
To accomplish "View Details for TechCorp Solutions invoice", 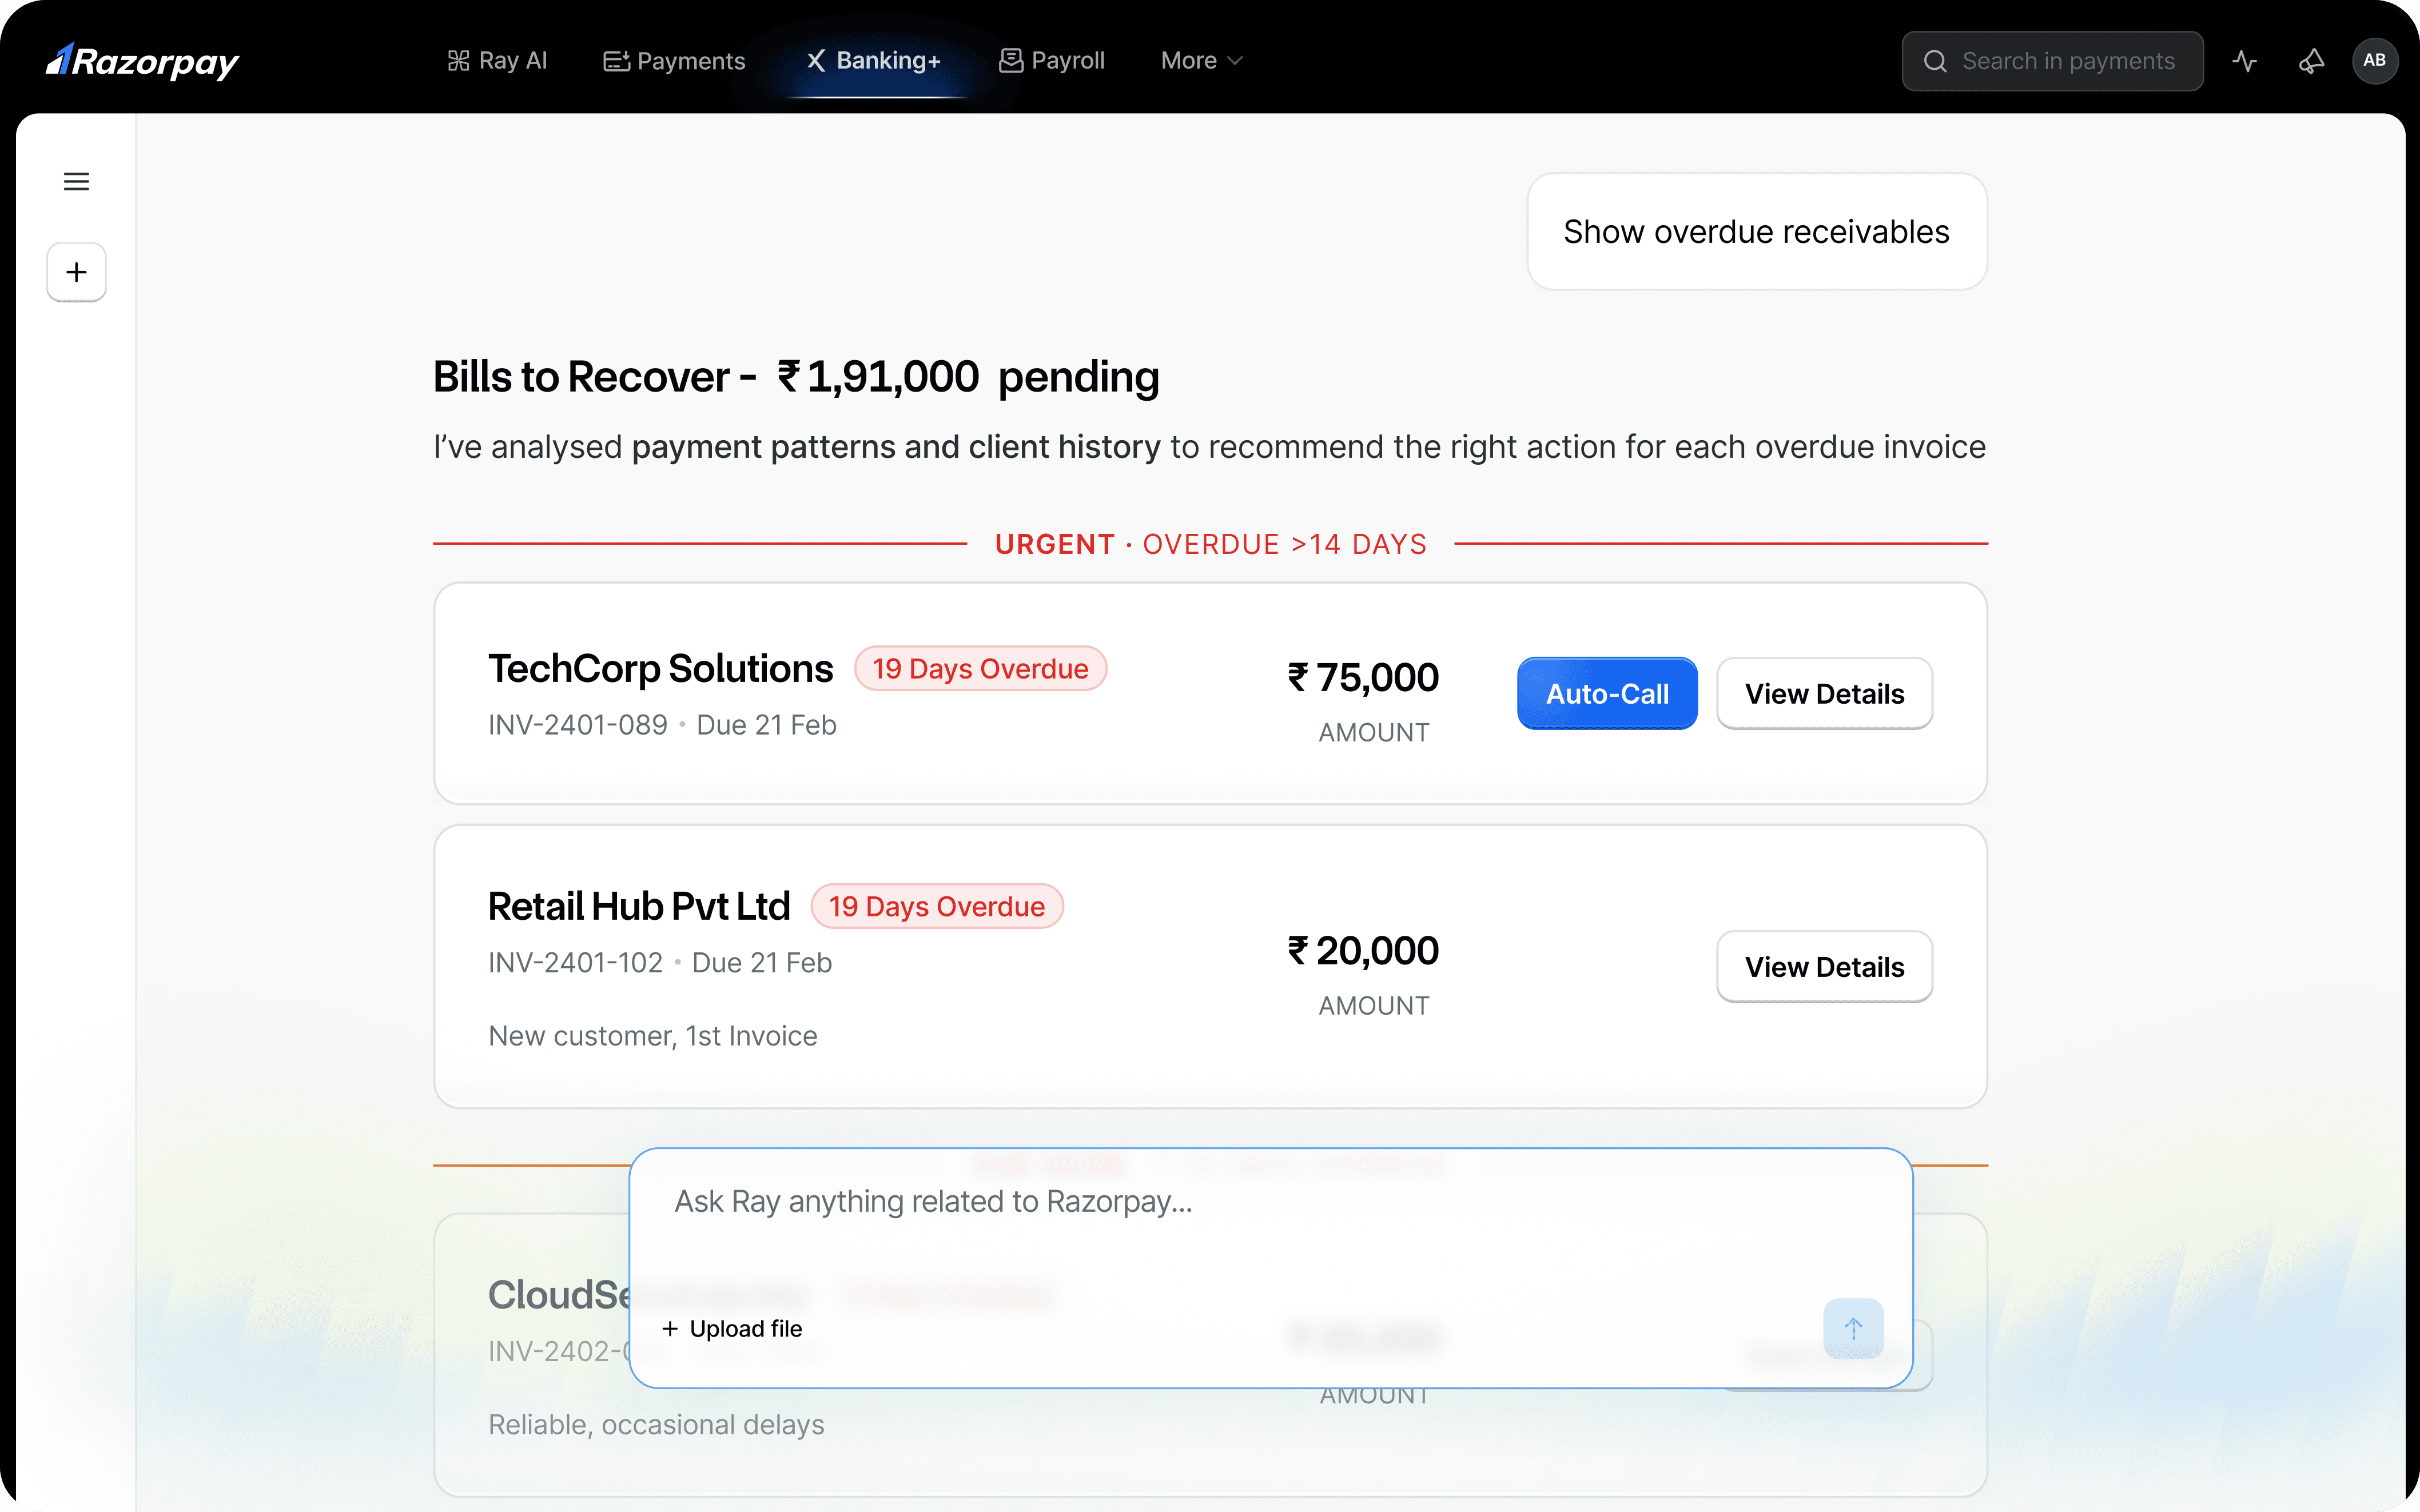I will (x=1824, y=693).
